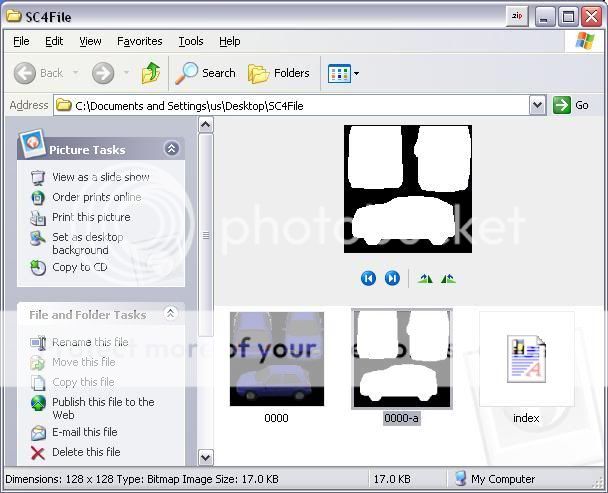Image resolution: width=608 pixels, height=493 pixels.
Task: Open the Views dropdown button
Action: pos(343,73)
